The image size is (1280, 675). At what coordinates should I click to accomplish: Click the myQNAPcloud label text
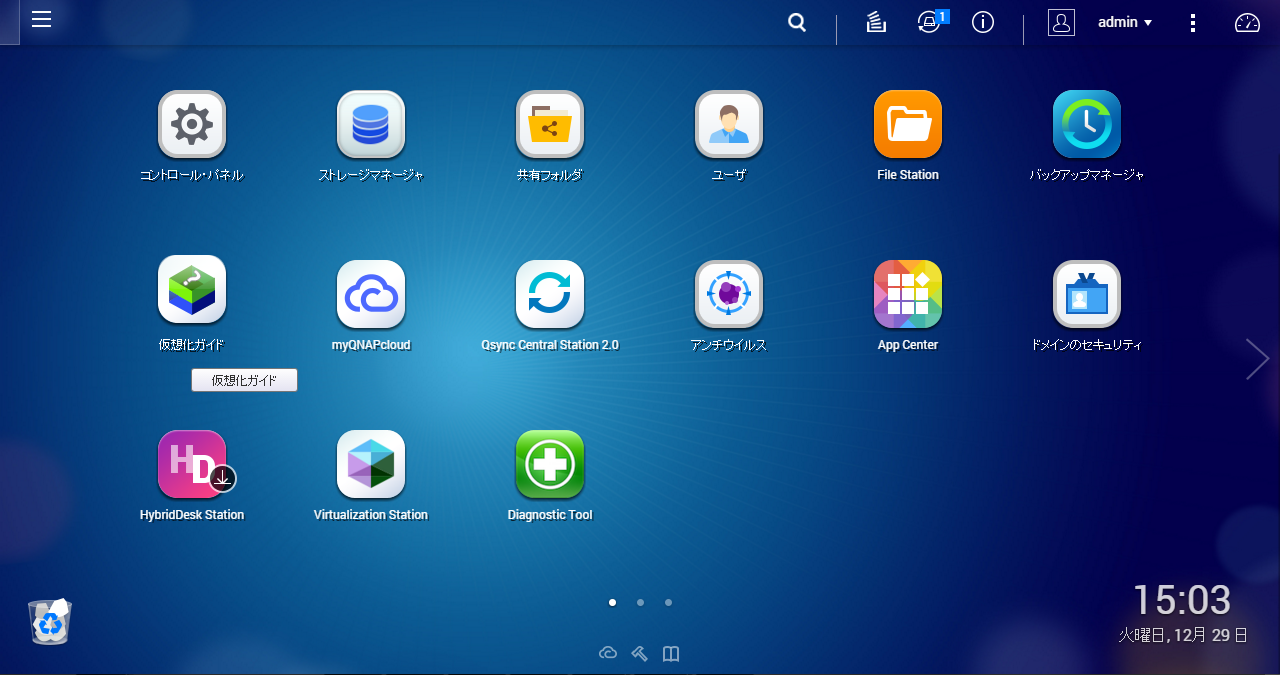pyautogui.click(x=371, y=345)
